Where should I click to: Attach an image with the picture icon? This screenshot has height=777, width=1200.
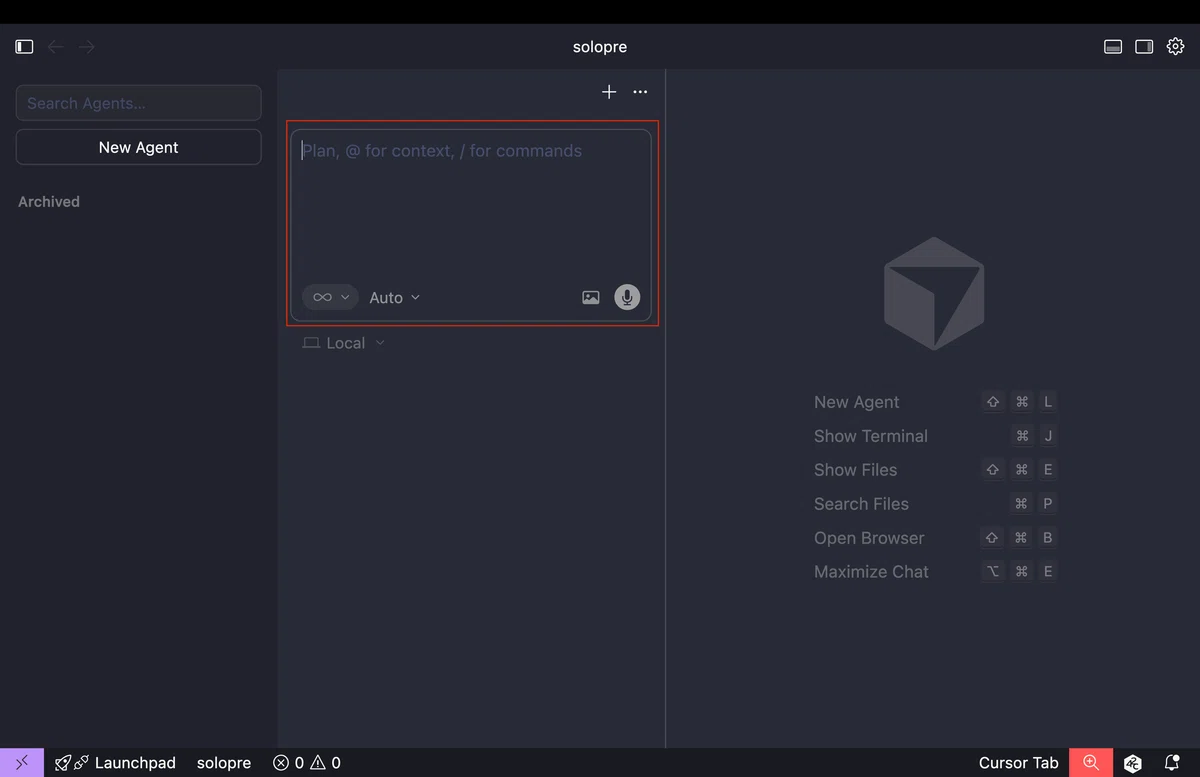coord(591,297)
